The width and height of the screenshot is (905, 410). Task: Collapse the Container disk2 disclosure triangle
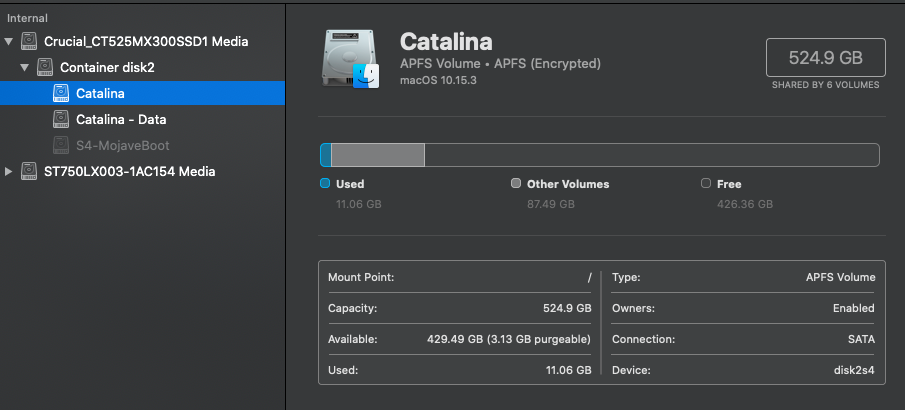click(24, 68)
